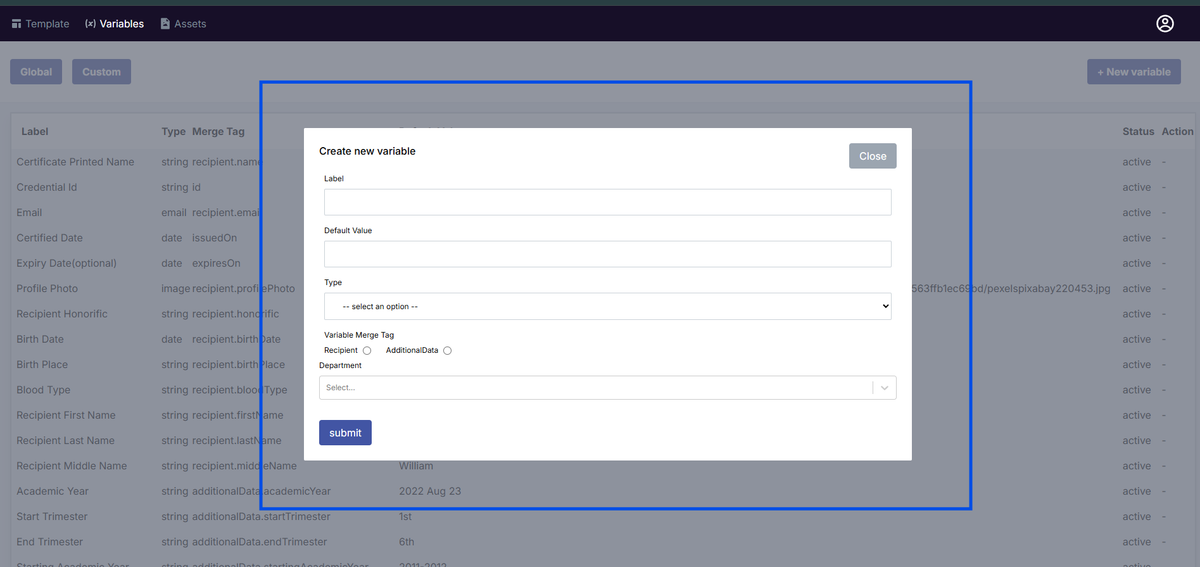Click the active status in Academic Year row

coord(1136,492)
